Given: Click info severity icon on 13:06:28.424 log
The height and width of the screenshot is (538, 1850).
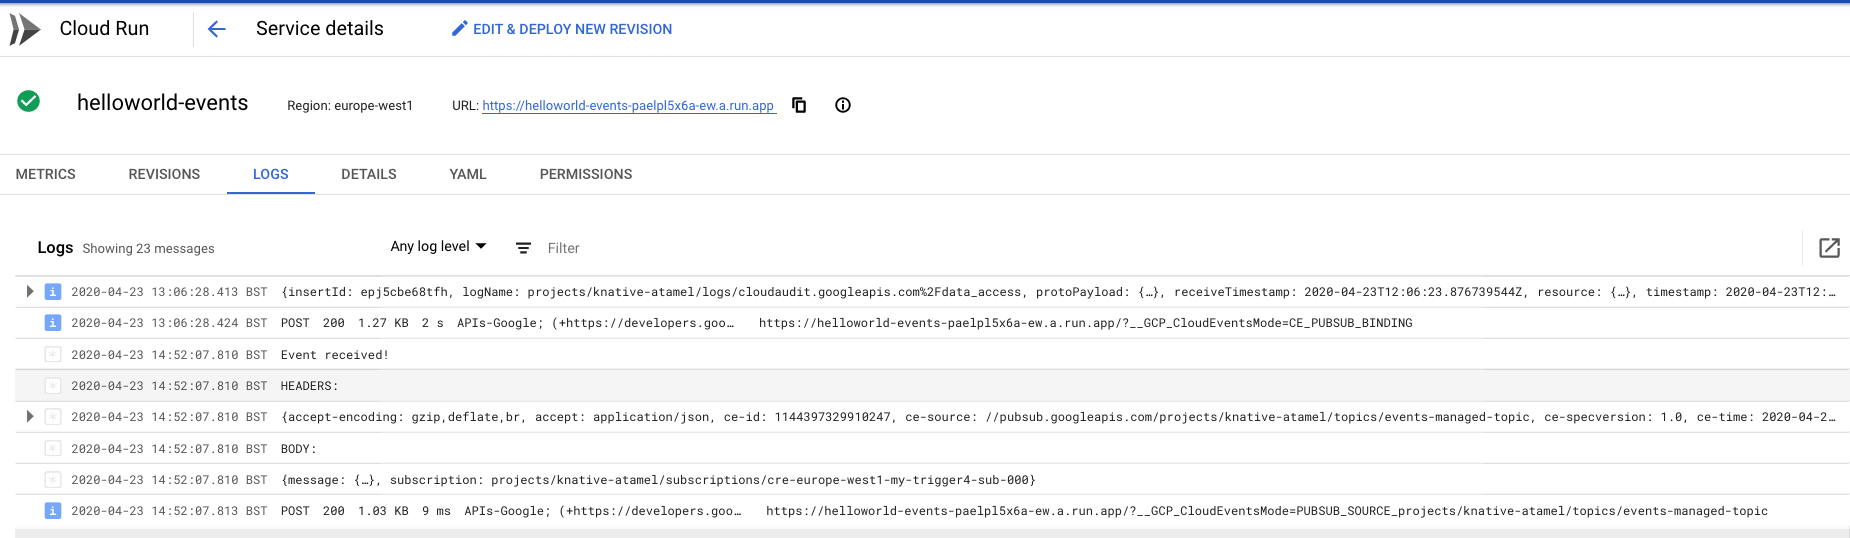Looking at the screenshot, I should click(x=53, y=323).
